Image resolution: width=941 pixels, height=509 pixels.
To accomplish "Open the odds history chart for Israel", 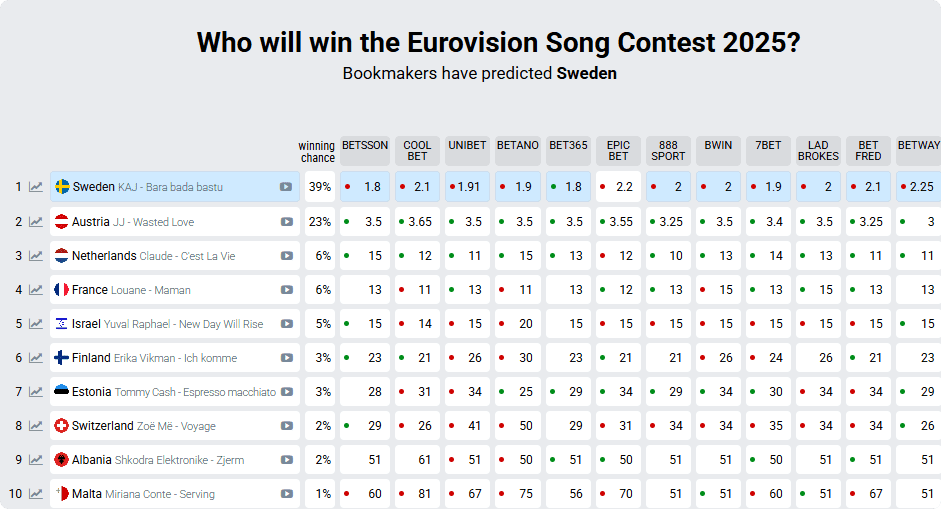I will [x=36, y=324].
